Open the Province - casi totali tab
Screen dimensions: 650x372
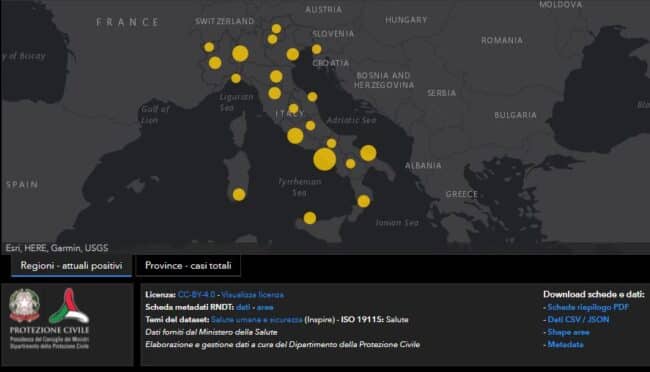point(188,266)
